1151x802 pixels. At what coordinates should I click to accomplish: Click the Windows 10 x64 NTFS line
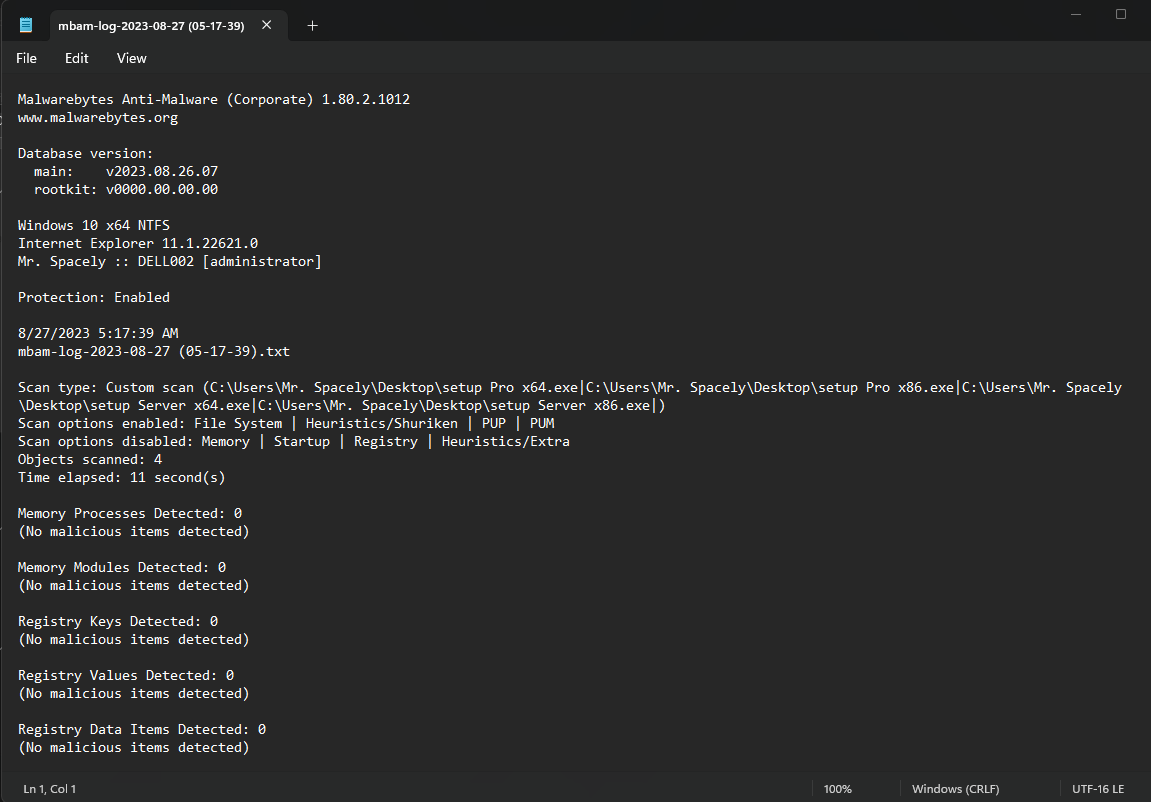(x=93, y=225)
